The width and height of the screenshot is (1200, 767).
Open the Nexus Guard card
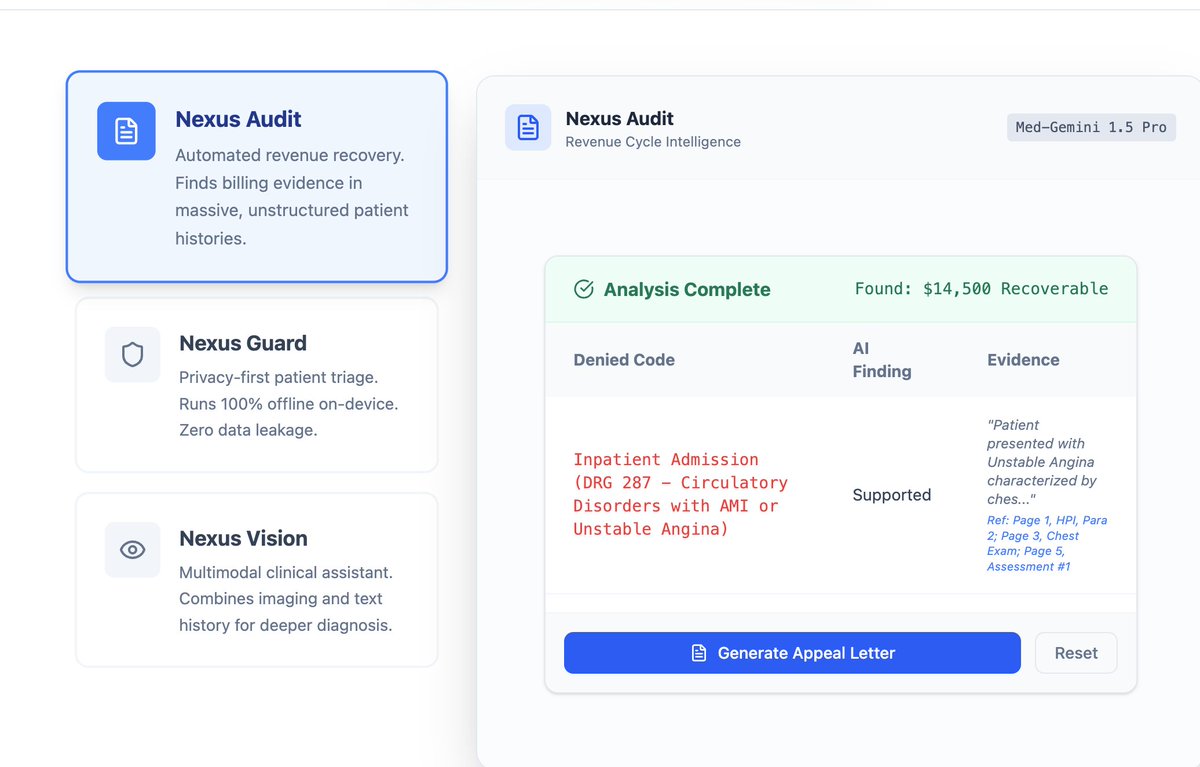click(256, 385)
